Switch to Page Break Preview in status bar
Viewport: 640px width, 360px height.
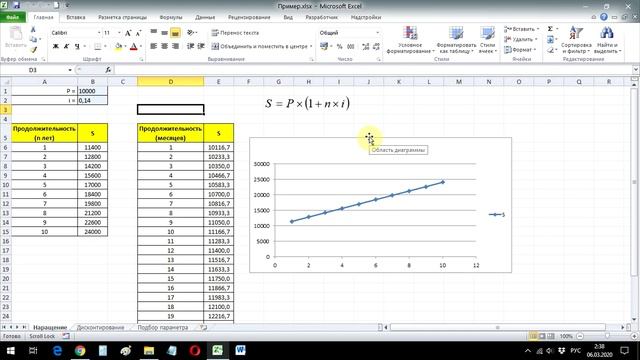click(551, 336)
